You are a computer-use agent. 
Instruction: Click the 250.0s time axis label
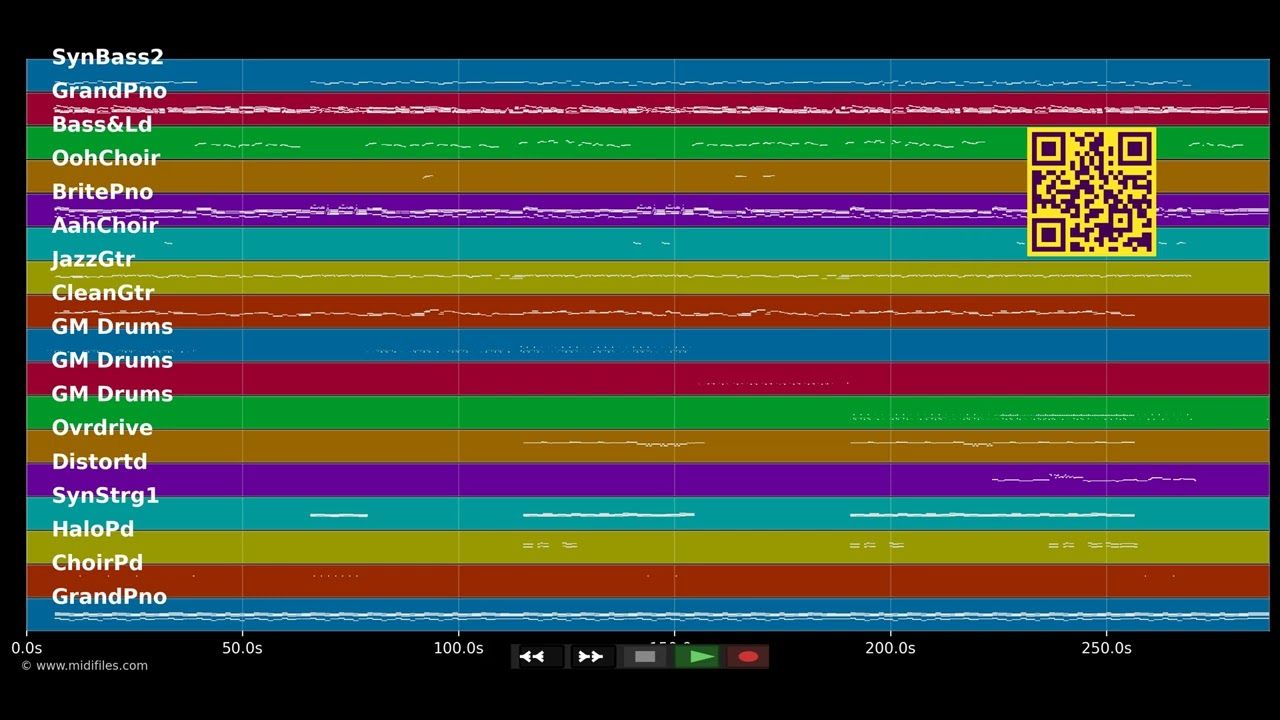(x=1106, y=648)
